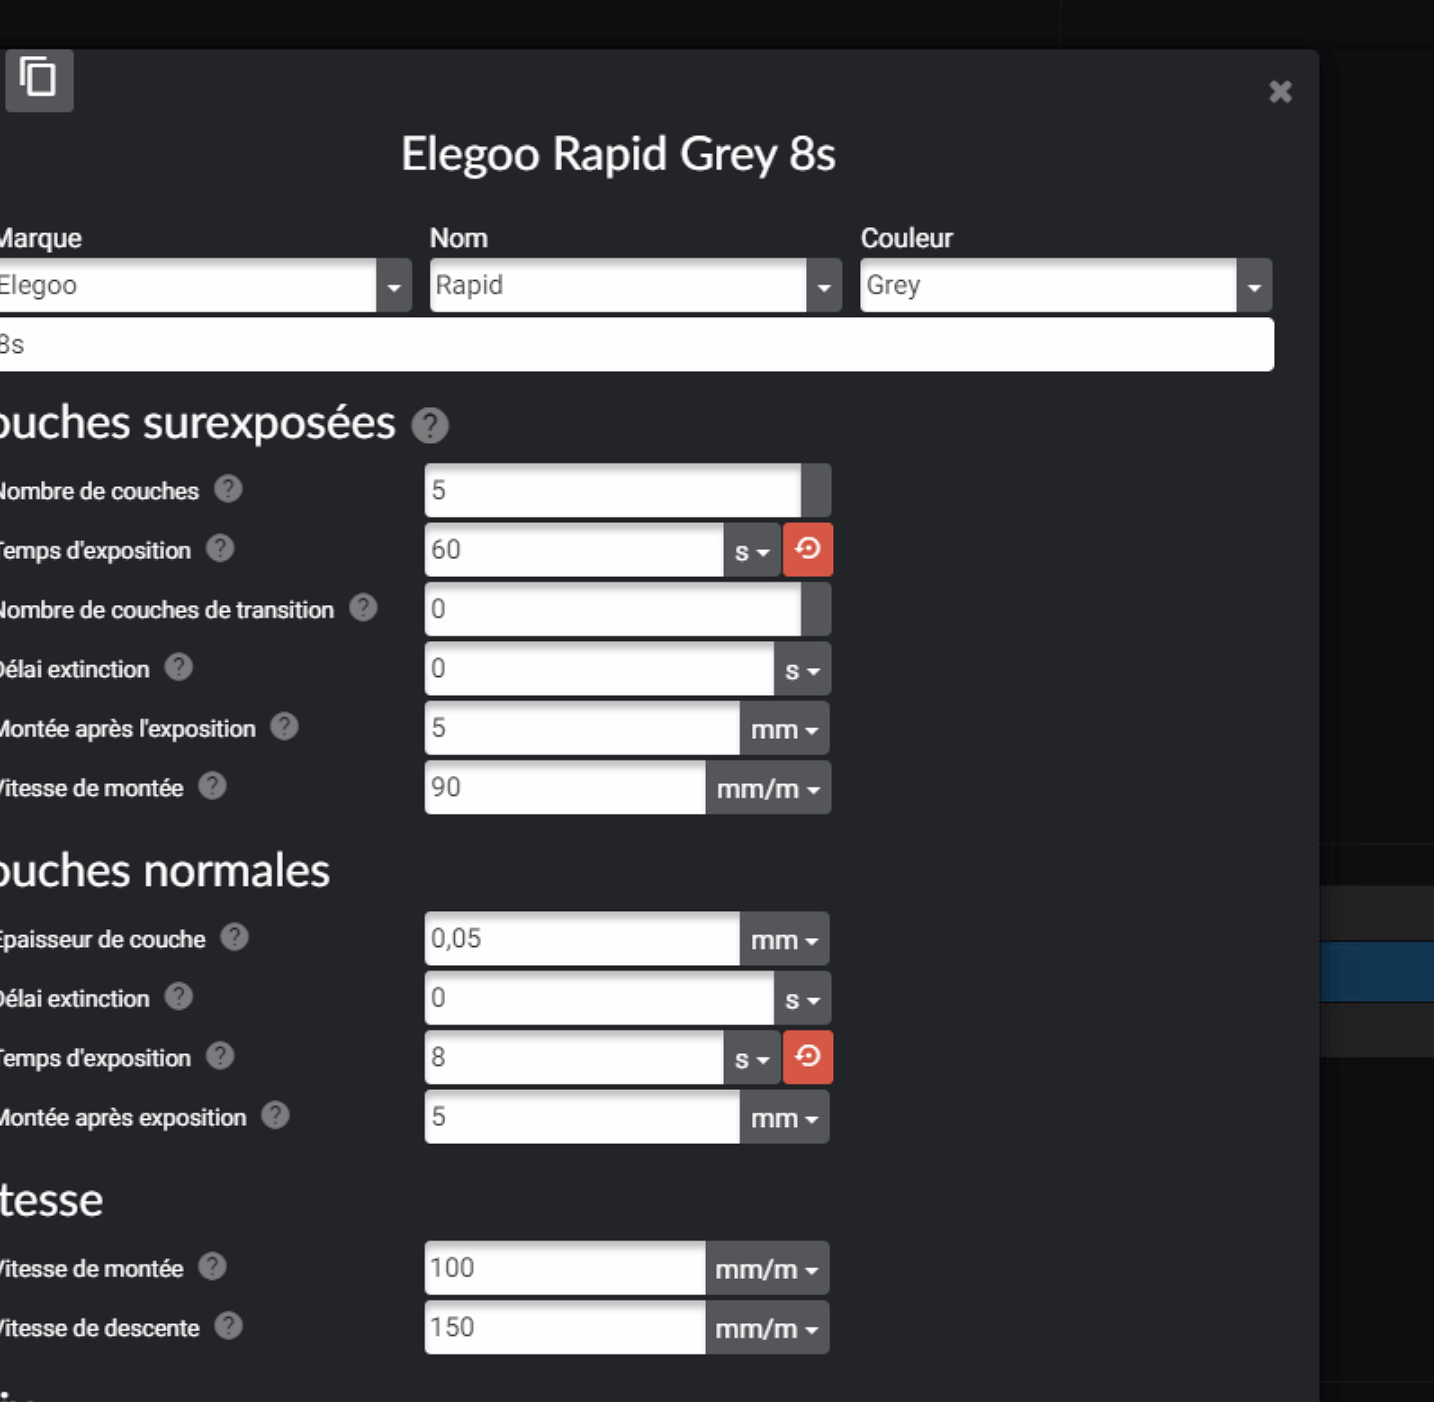Screen dimensions: 1434x1402
Task: Show help for normales Délai extinction
Action: tap(179, 996)
